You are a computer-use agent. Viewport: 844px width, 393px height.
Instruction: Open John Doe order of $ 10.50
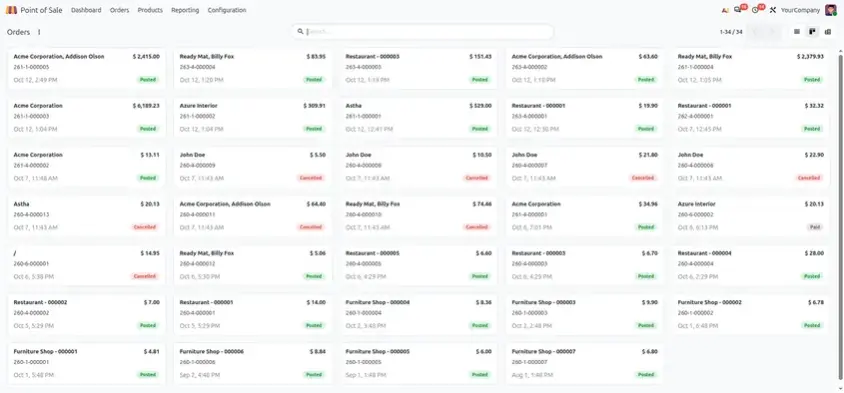pos(419,167)
